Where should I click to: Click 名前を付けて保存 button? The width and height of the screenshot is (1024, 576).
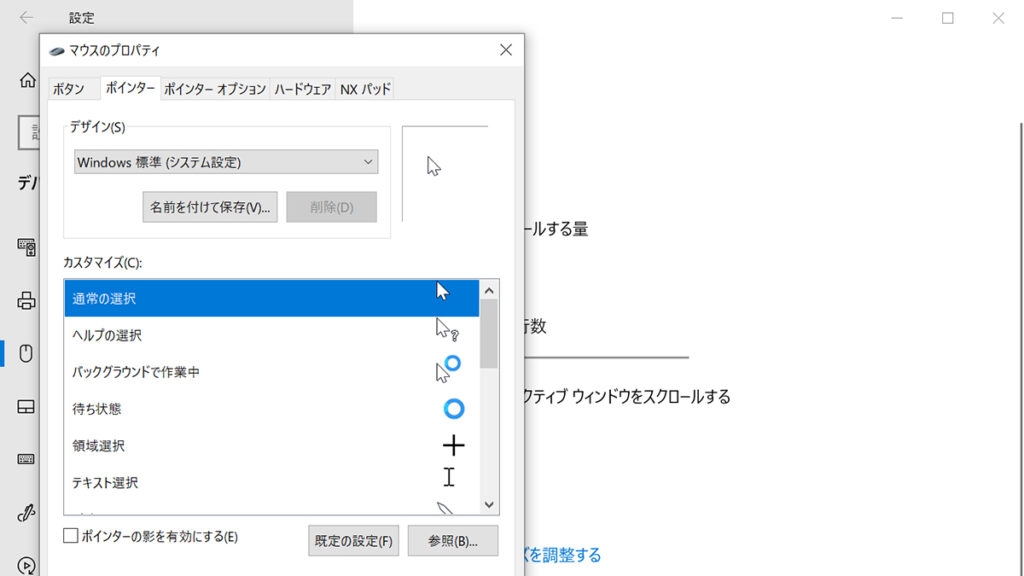click(210, 207)
